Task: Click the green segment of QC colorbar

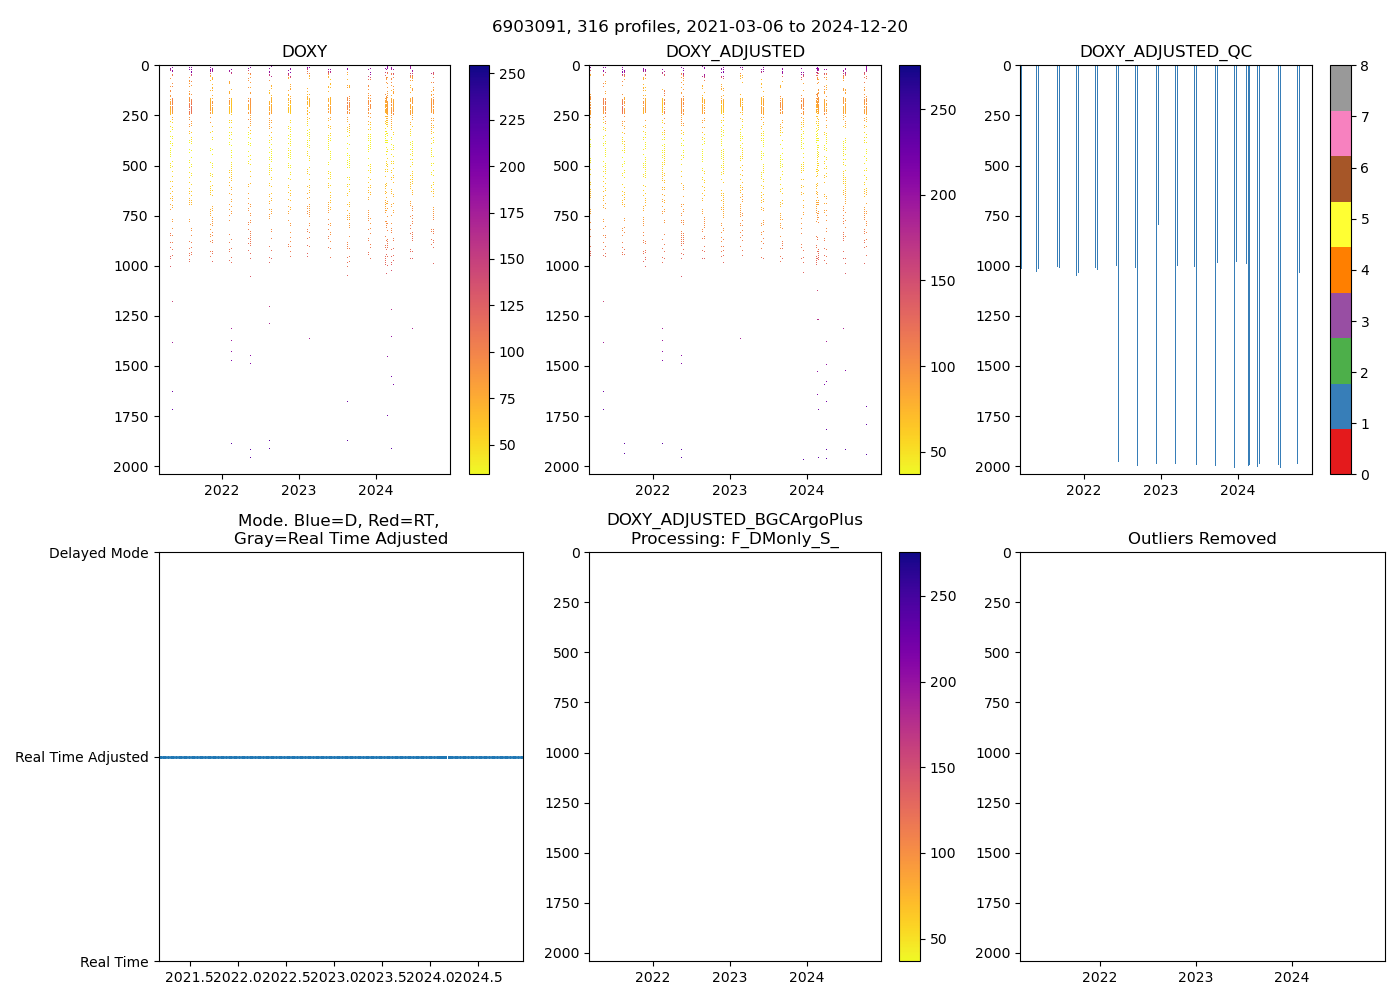Action: 1340,361
